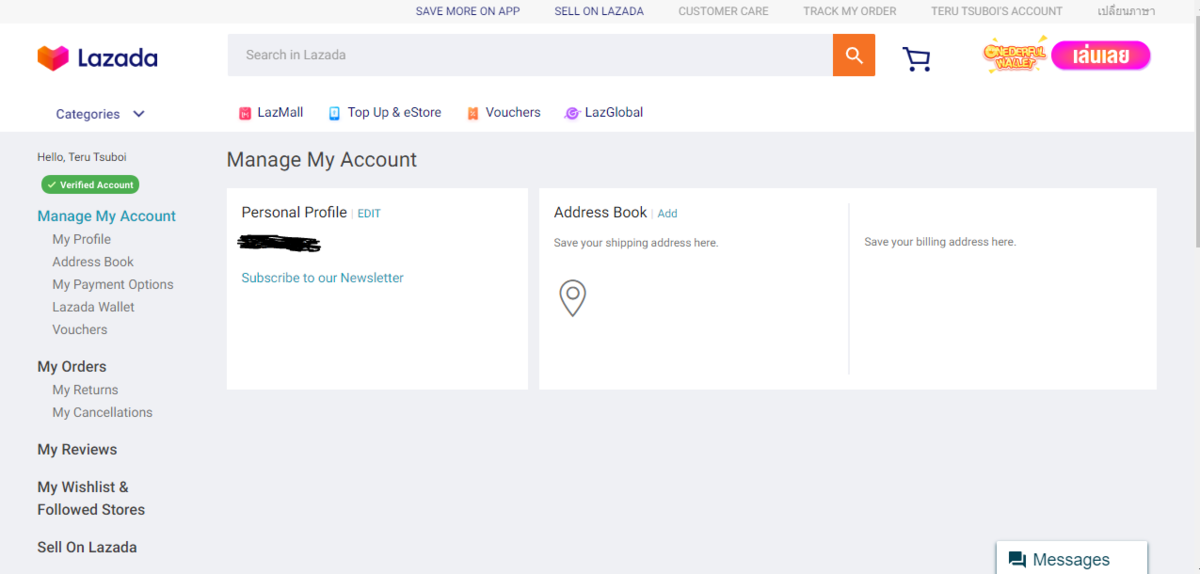This screenshot has width=1200, height=574.
Task: Open My Returns in sidebar
Action: [x=85, y=390]
